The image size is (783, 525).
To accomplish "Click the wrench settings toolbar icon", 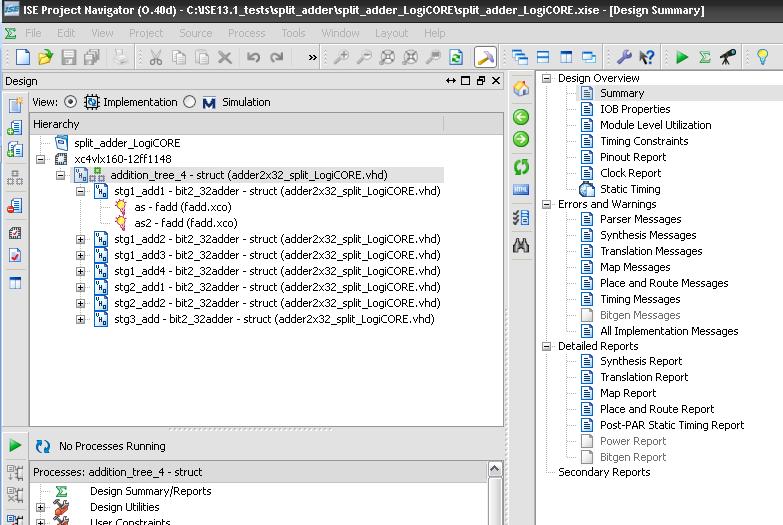I will pos(624,57).
